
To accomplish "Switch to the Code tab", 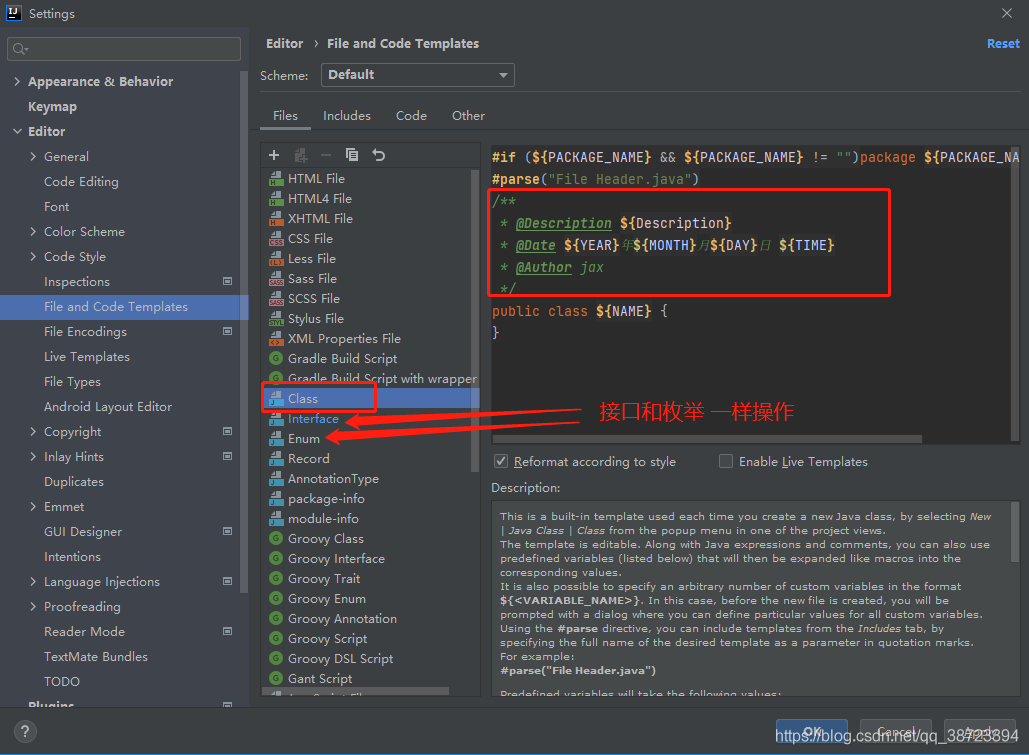I will (x=411, y=116).
